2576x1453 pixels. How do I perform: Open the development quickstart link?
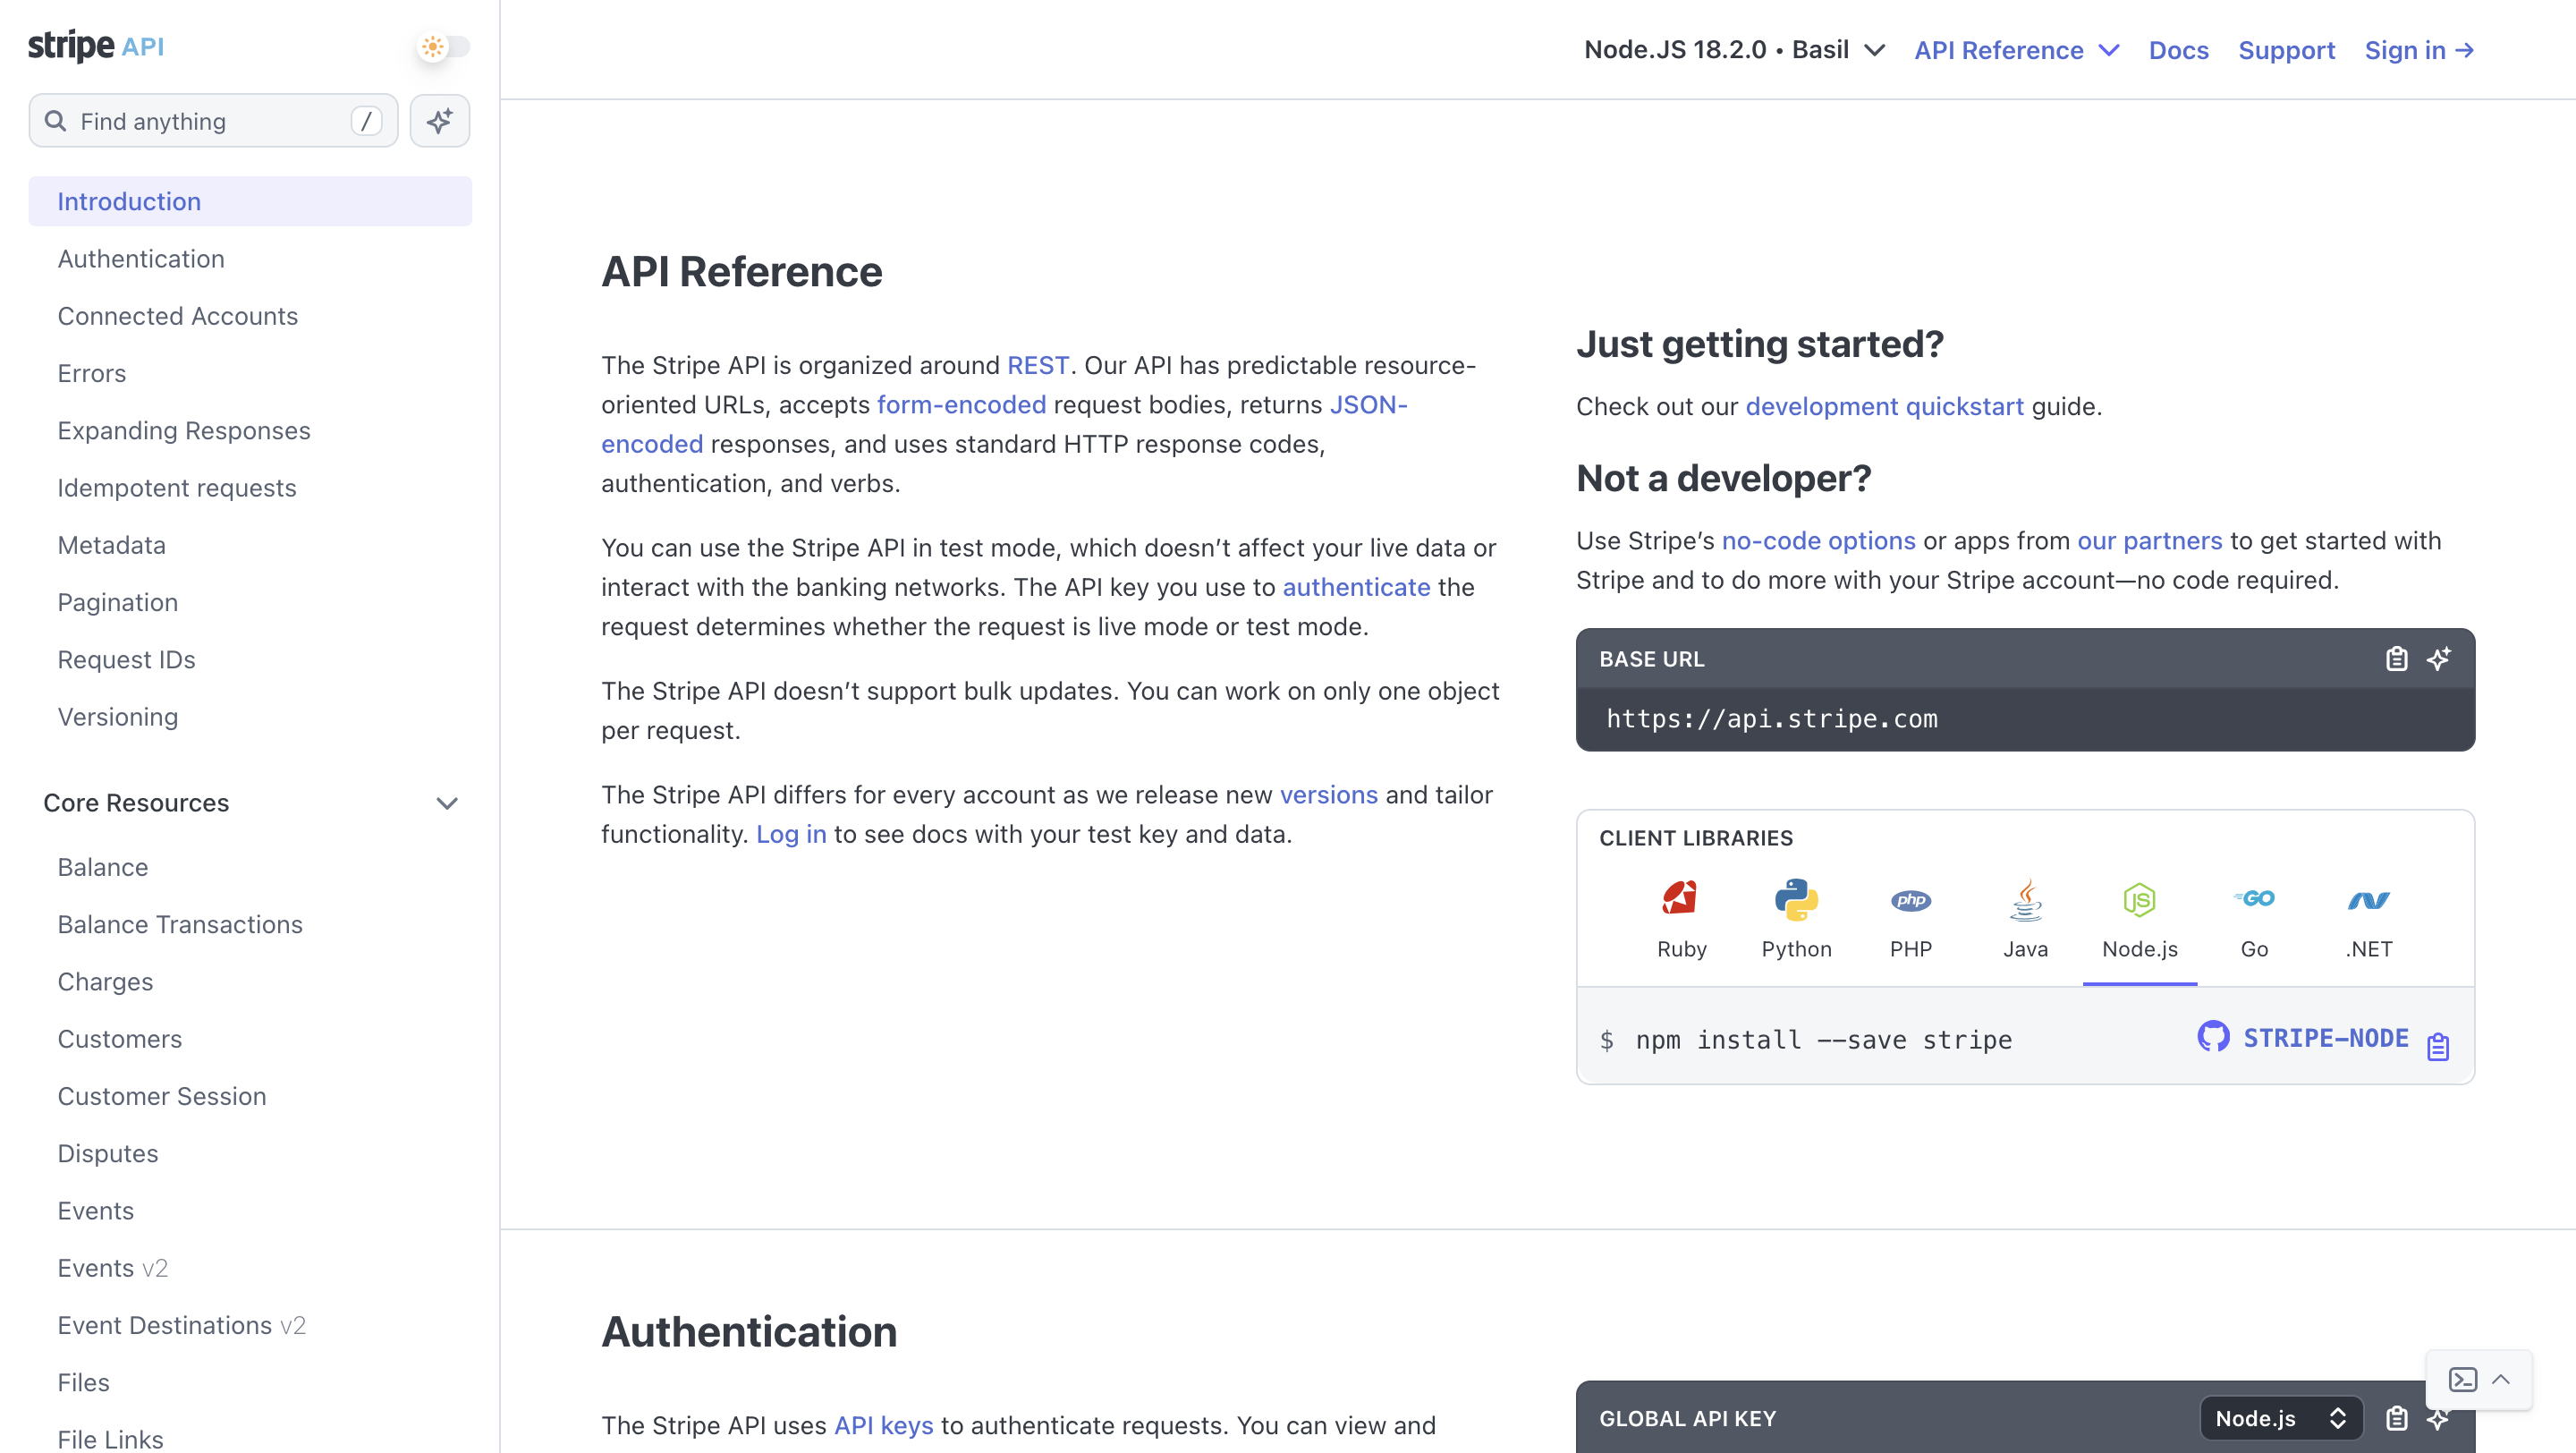coord(1884,406)
